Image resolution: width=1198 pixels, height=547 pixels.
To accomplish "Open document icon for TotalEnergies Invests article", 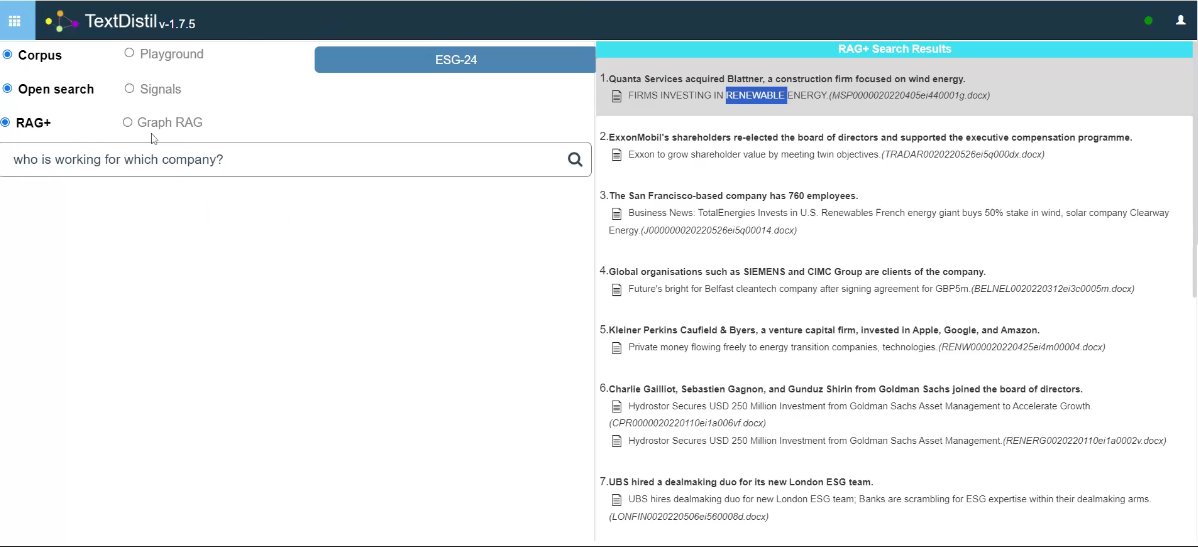I will coord(617,213).
